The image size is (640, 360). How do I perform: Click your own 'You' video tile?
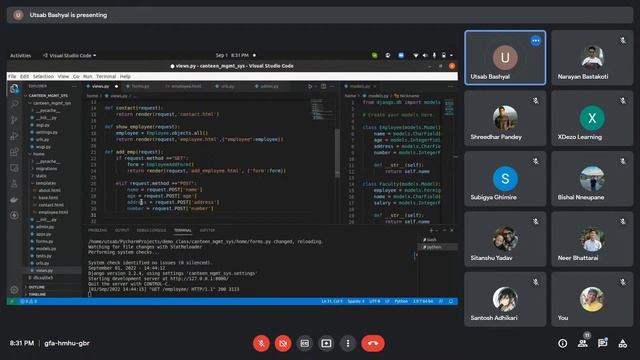592,299
